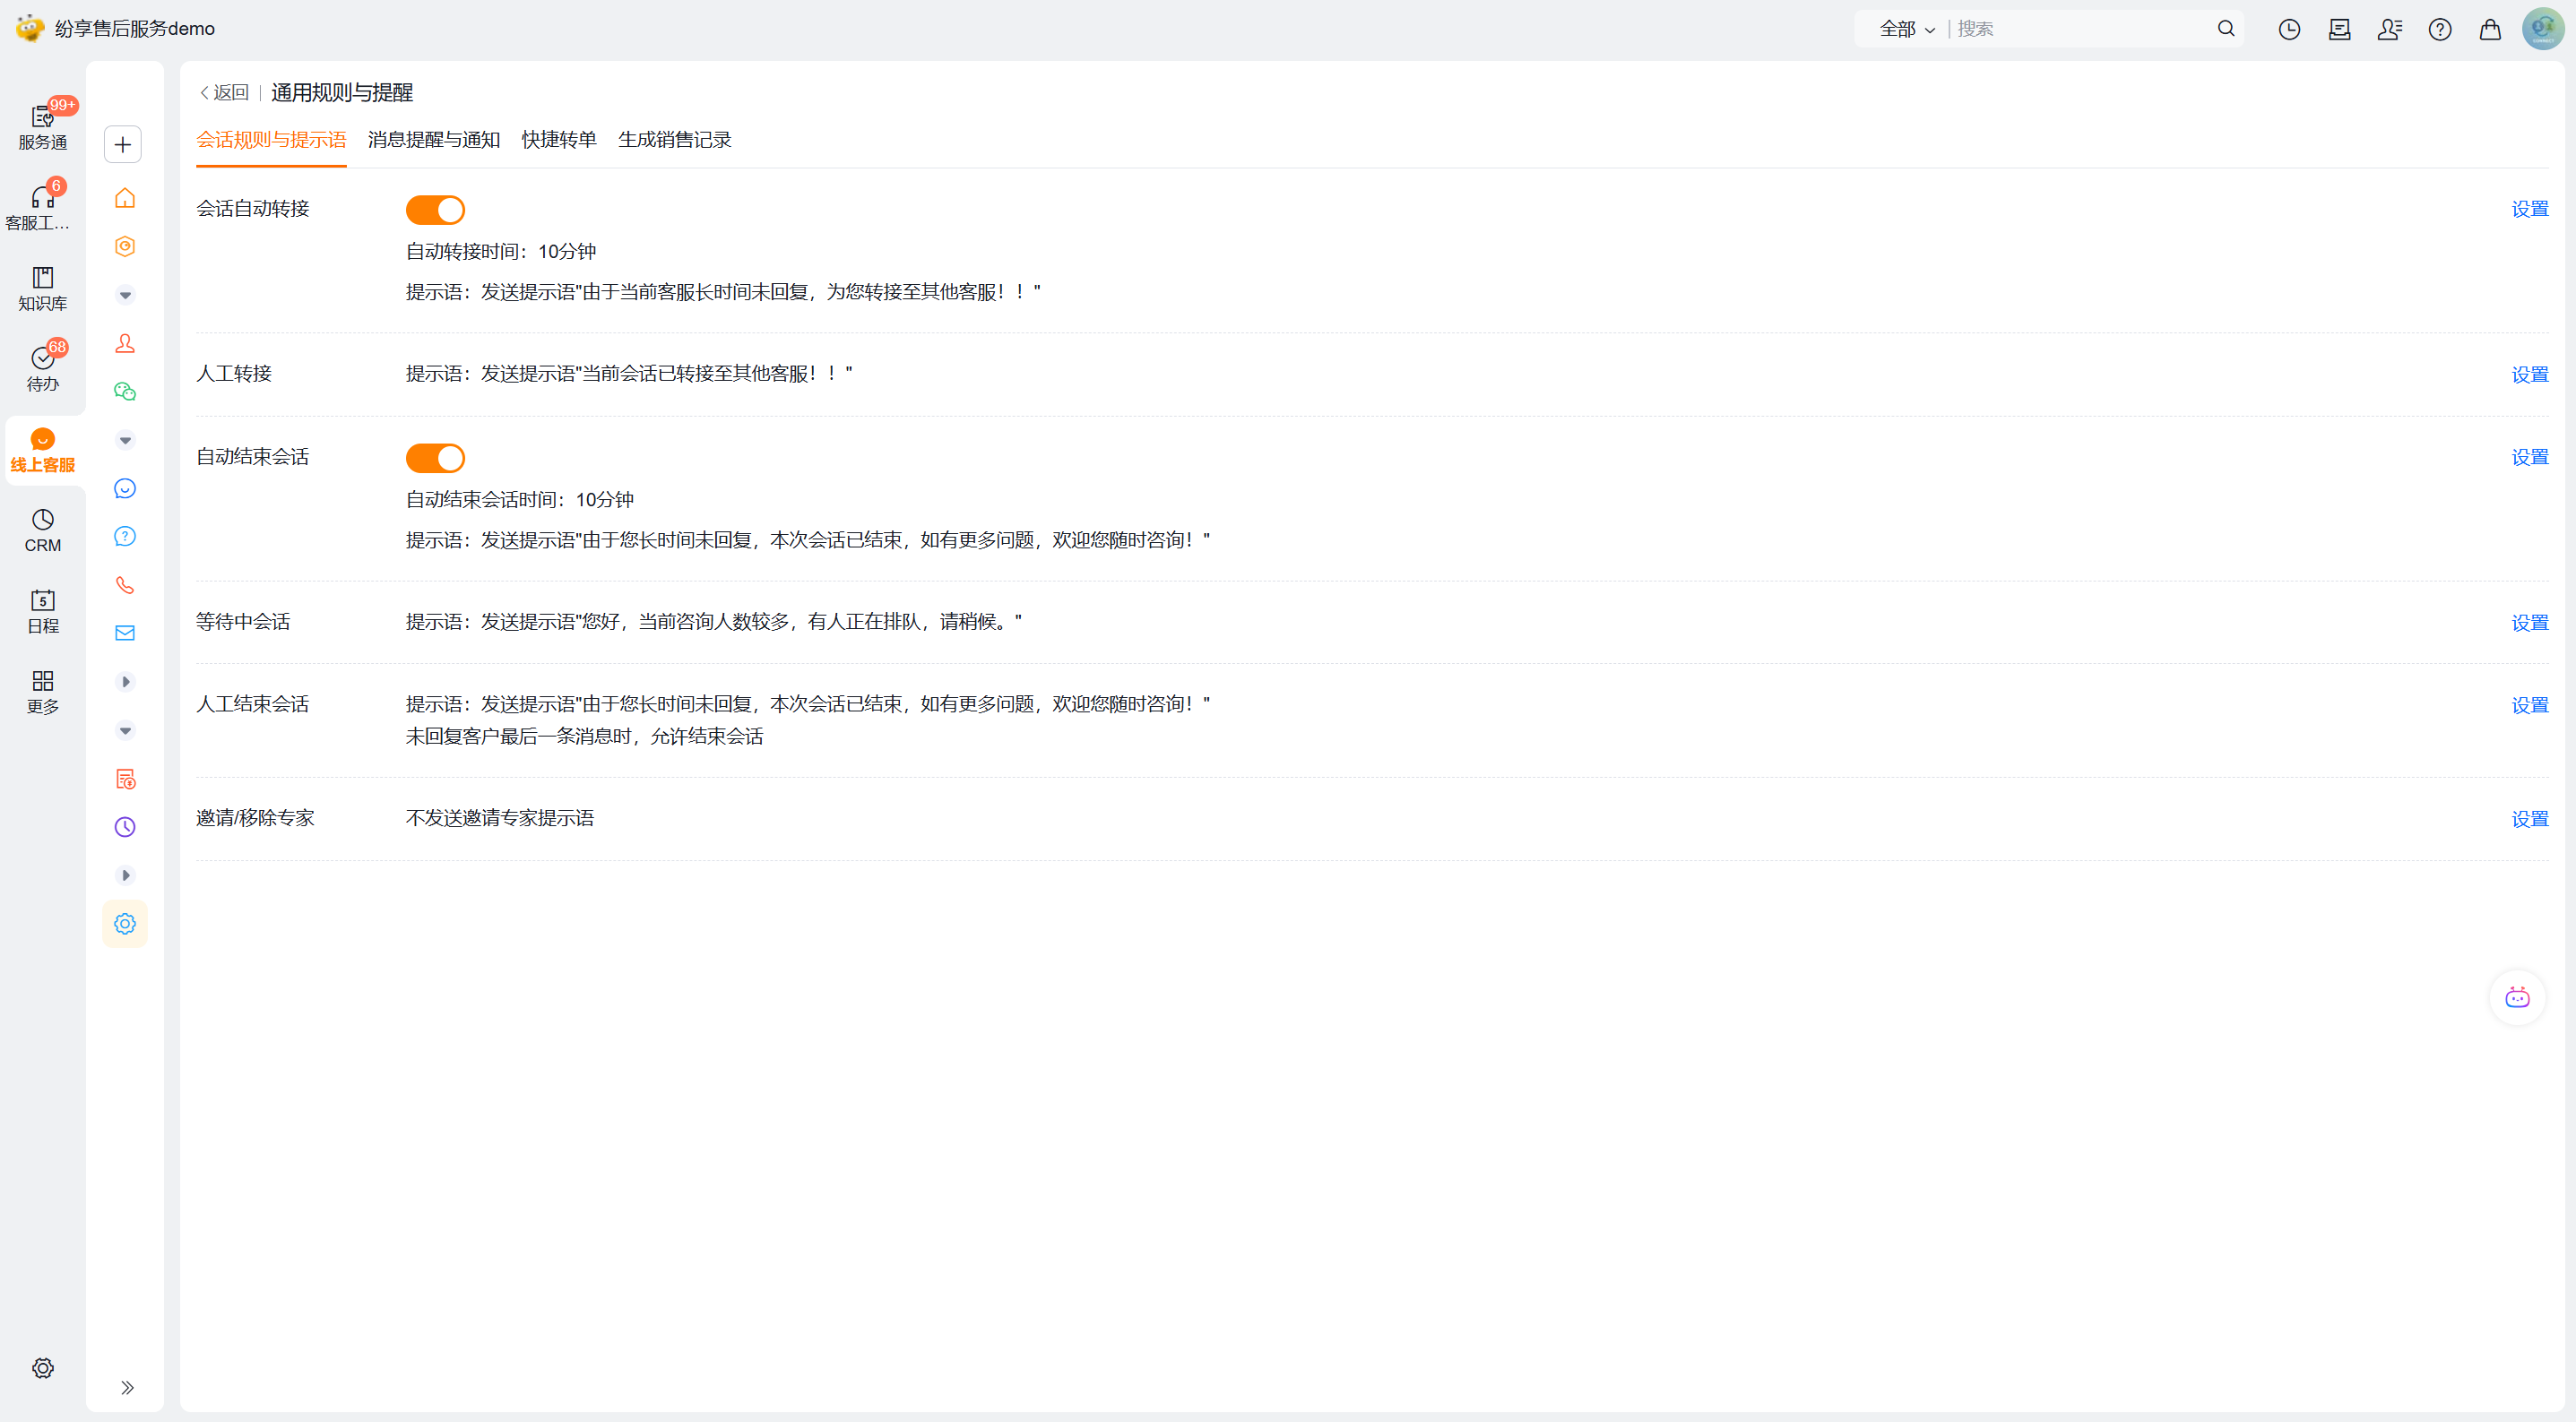Viewport: 2576px width, 1422px height.
Task: Click the floating chatbot assistant icon
Action: (x=2516, y=997)
